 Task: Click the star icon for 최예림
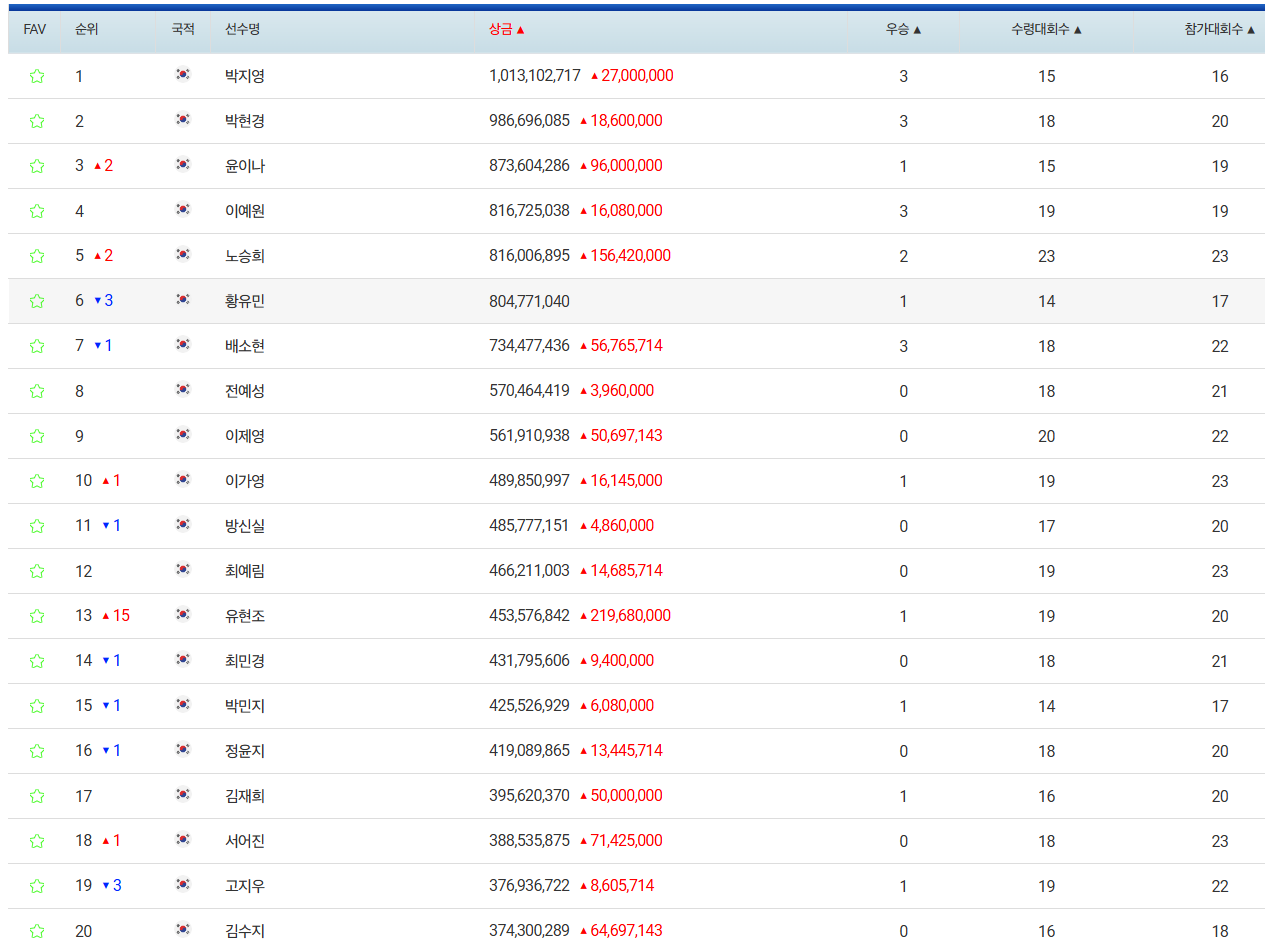37,571
